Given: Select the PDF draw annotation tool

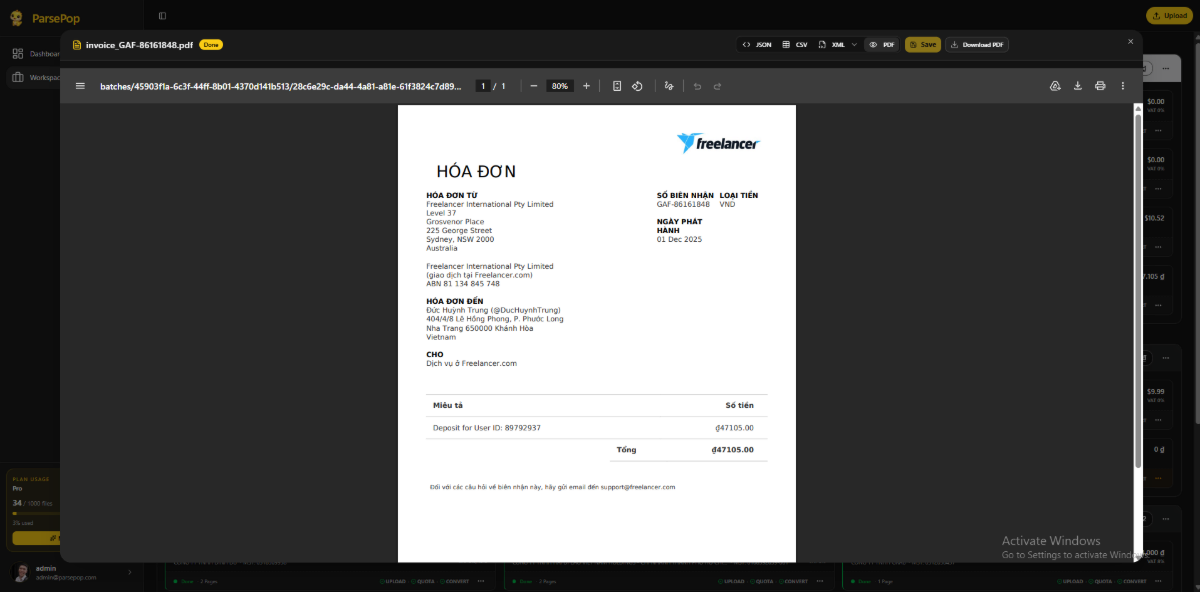Looking at the screenshot, I should click(668, 86).
